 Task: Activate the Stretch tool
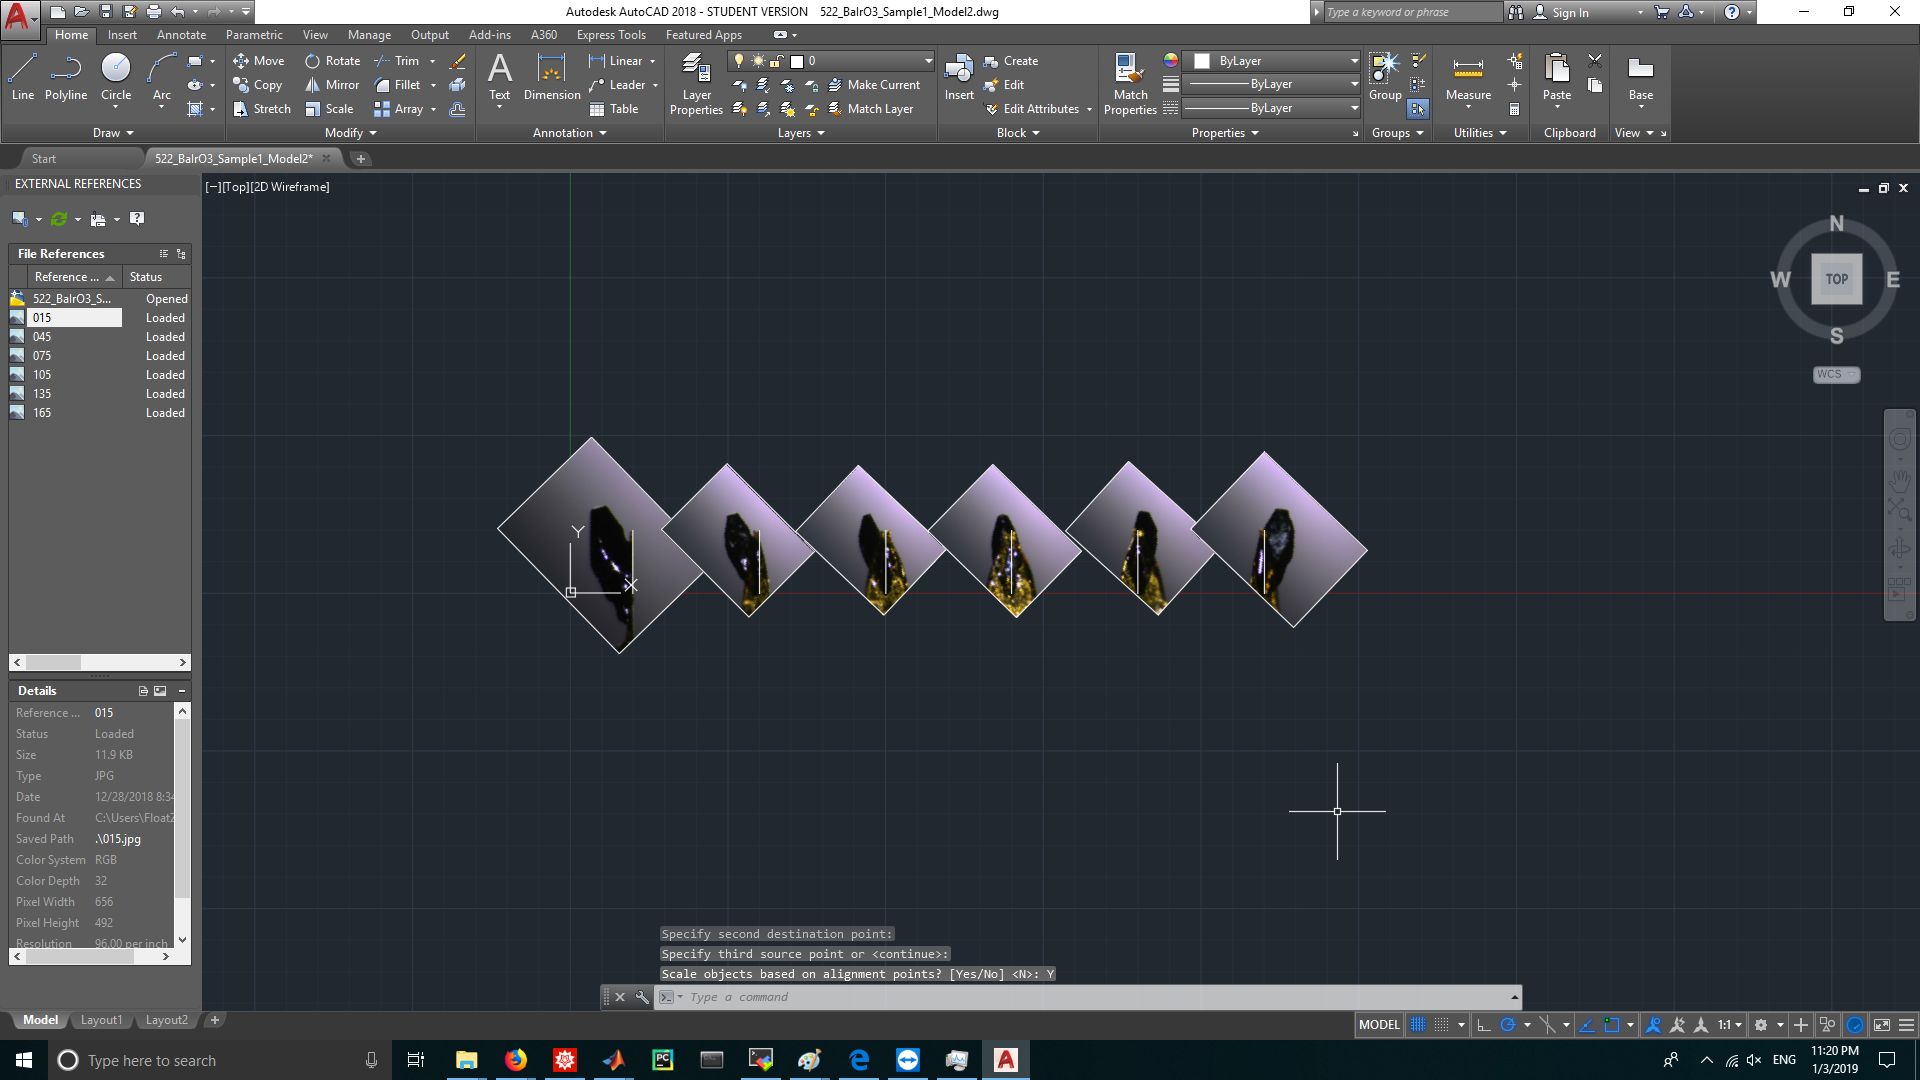coord(262,109)
